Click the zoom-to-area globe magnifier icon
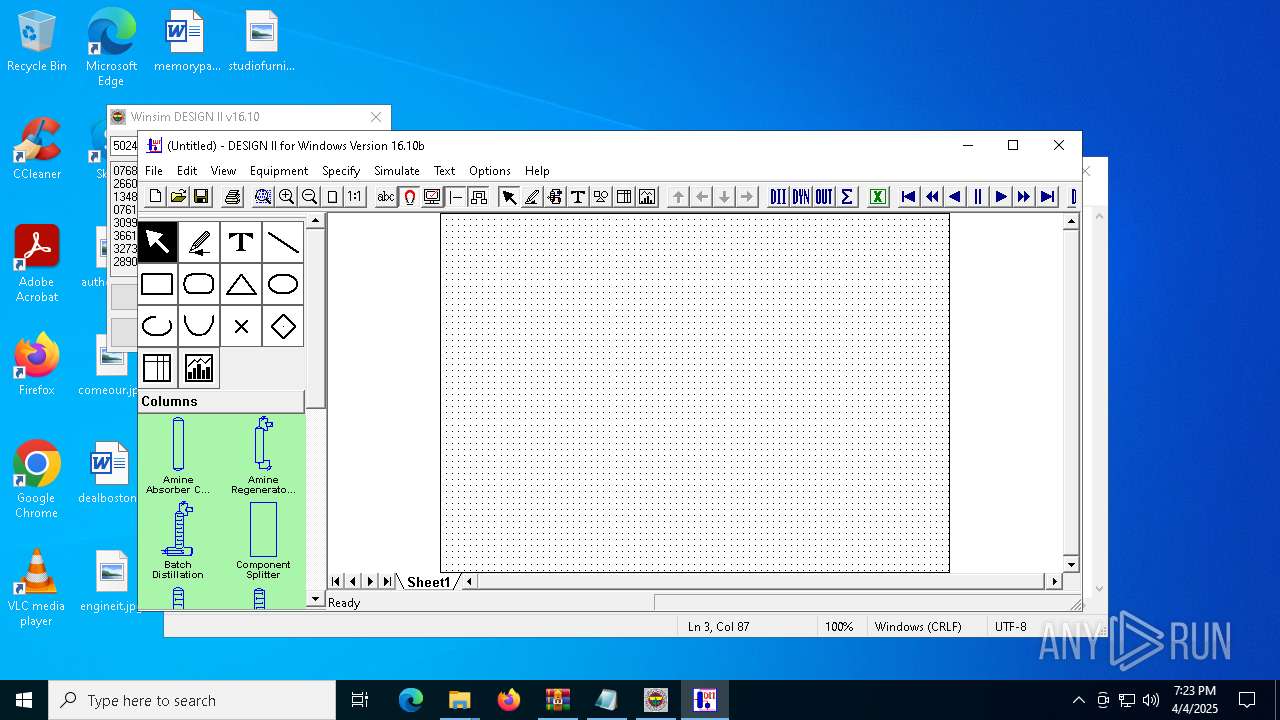 coord(263,197)
